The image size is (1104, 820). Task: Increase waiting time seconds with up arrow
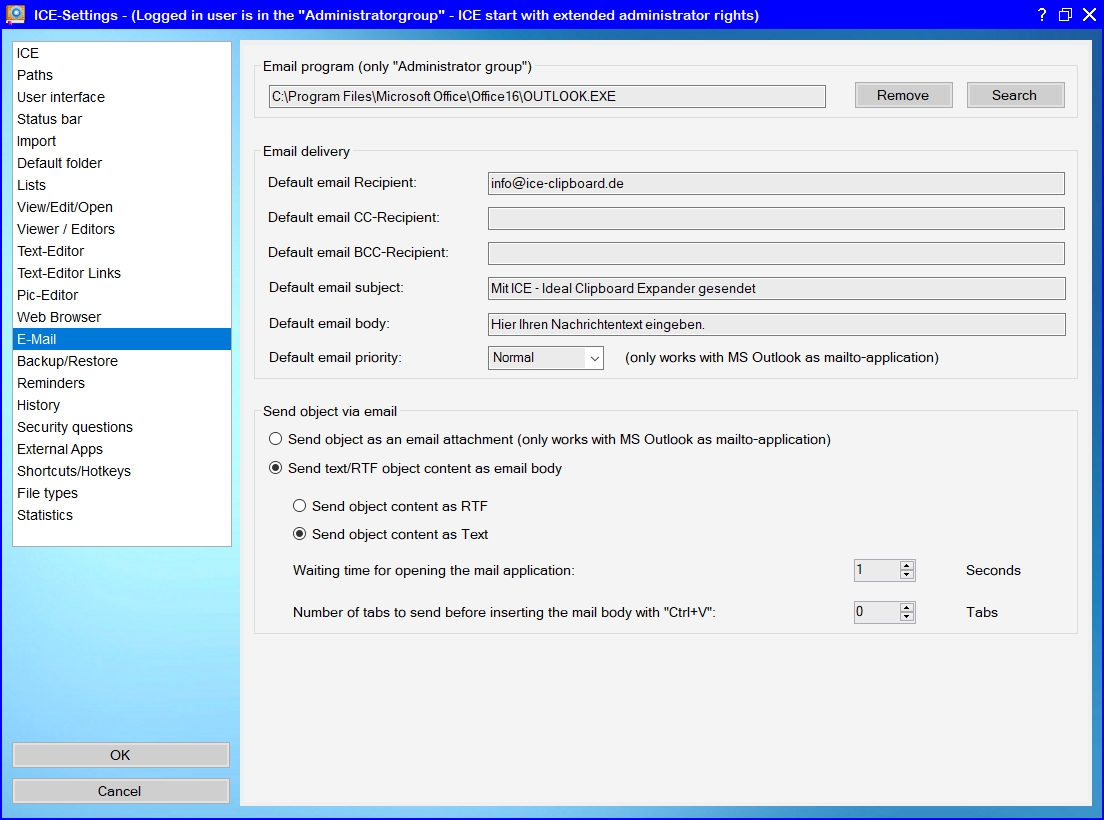point(906,566)
